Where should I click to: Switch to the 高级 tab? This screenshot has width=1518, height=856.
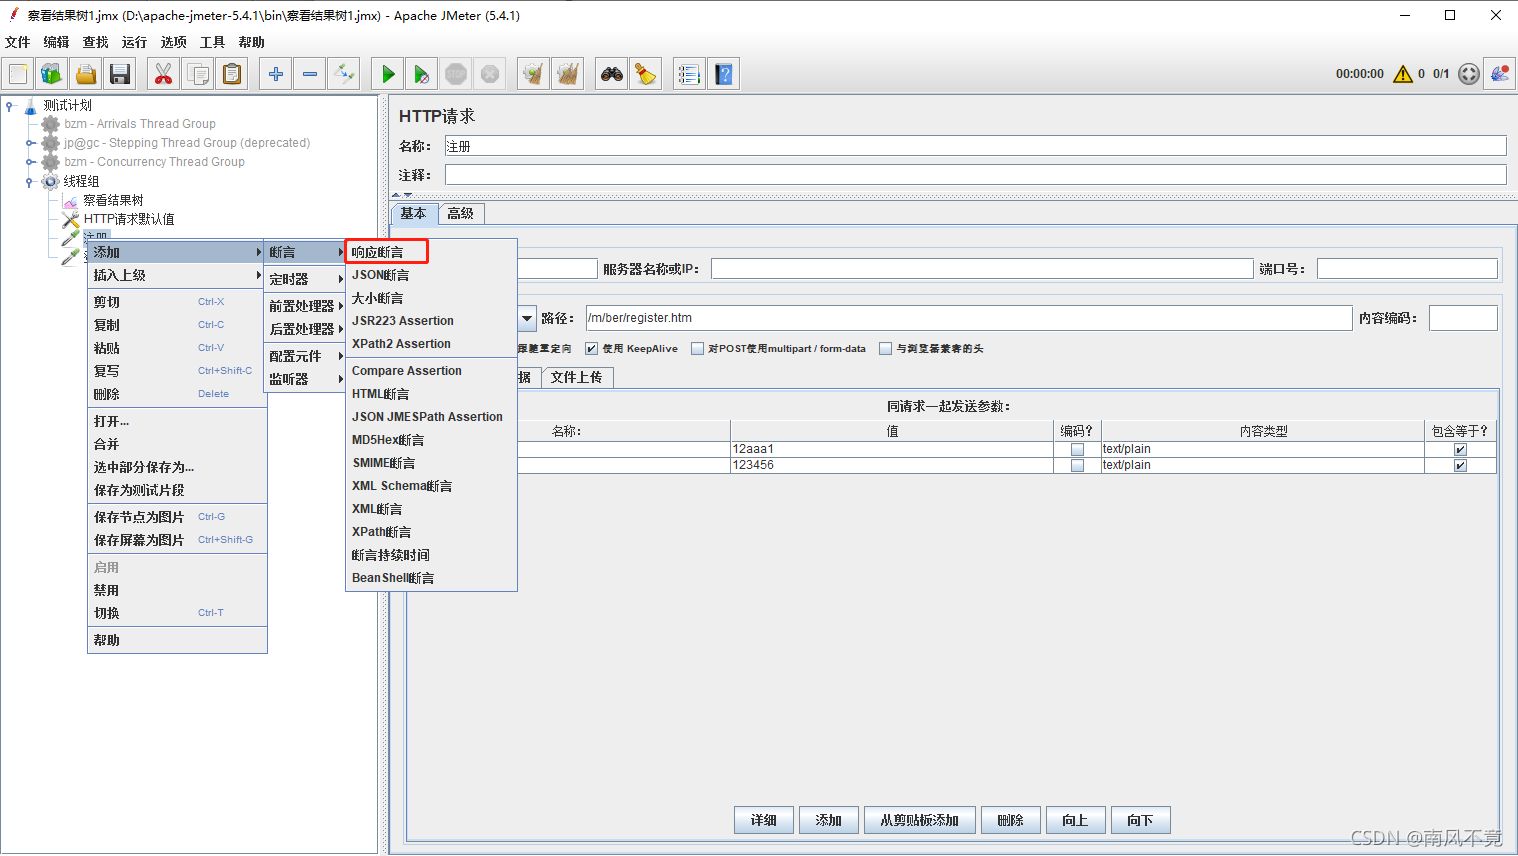tap(461, 213)
